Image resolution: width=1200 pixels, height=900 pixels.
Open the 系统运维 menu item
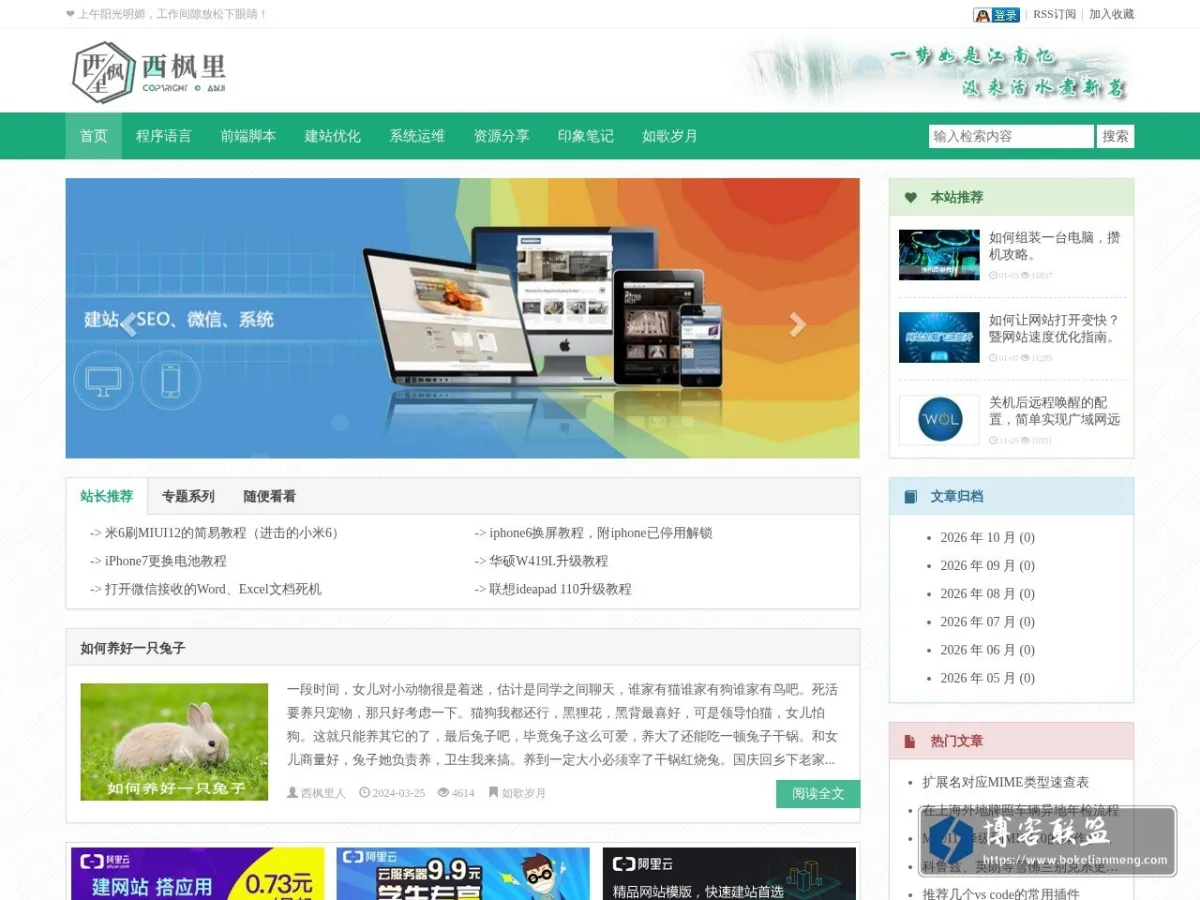tap(417, 136)
